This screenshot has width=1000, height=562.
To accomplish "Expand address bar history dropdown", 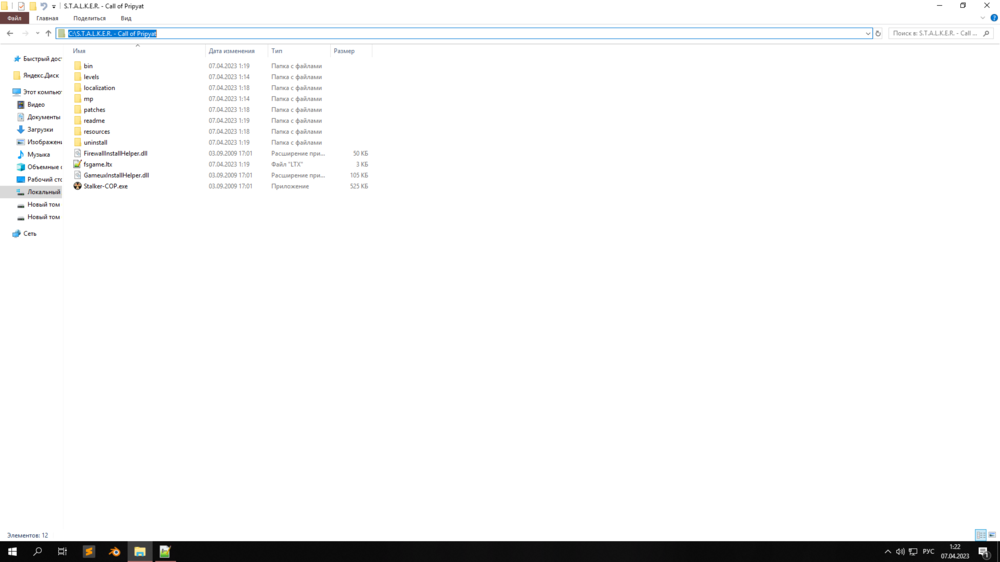I will click(867, 33).
